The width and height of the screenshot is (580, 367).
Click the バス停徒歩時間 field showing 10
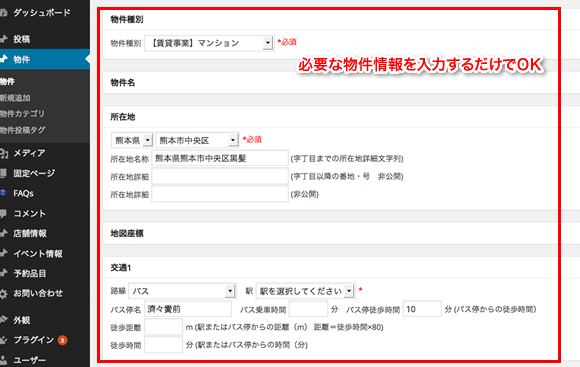click(x=422, y=309)
